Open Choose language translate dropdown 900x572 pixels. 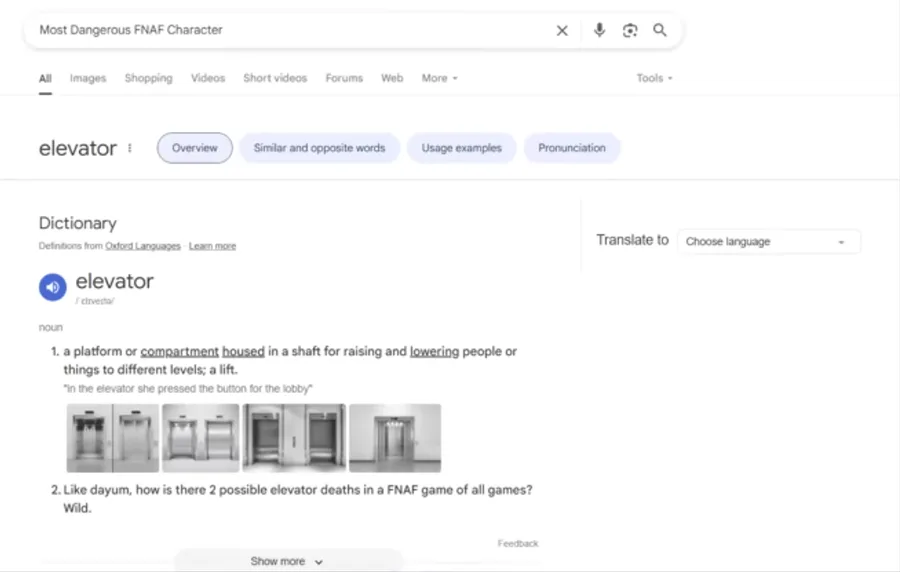click(769, 242)
